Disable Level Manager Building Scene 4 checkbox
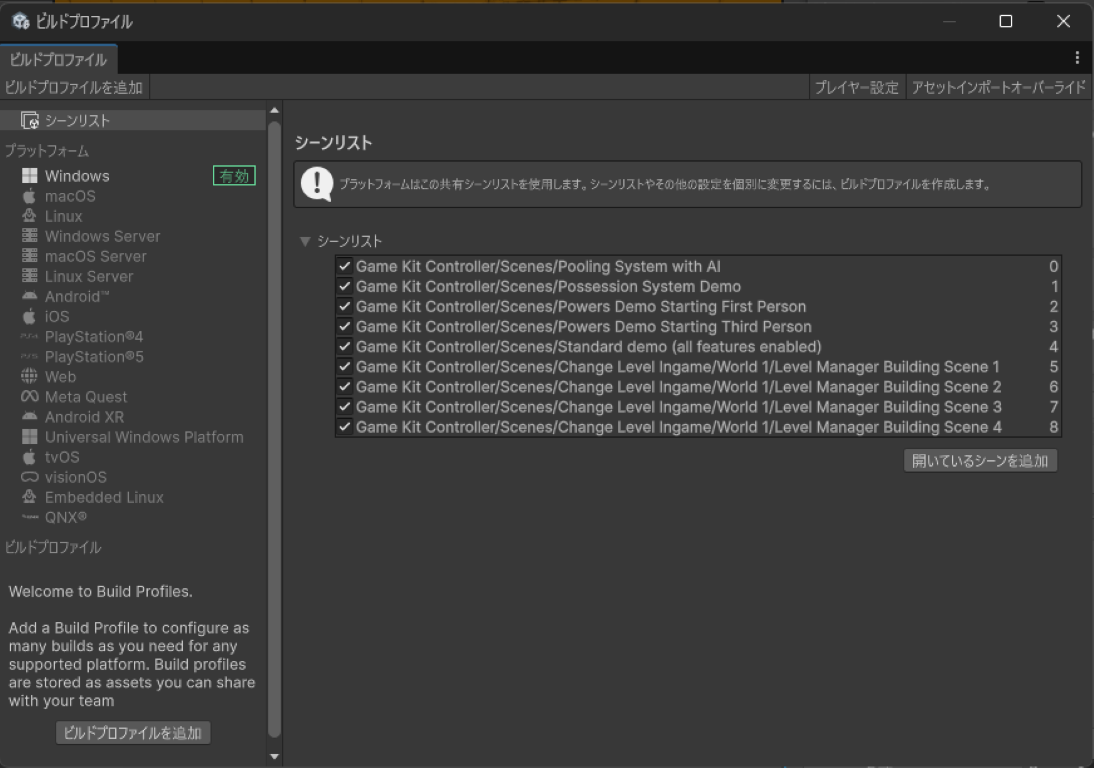The height and width of the screenshot is (768, 1094). pyautogui.click(x=344, y=427)
